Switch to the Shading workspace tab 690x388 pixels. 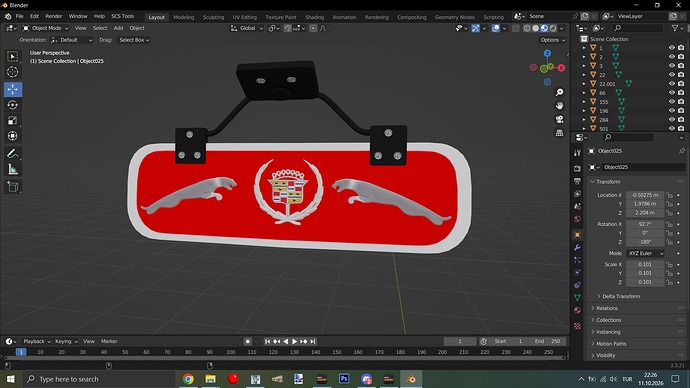314,17
